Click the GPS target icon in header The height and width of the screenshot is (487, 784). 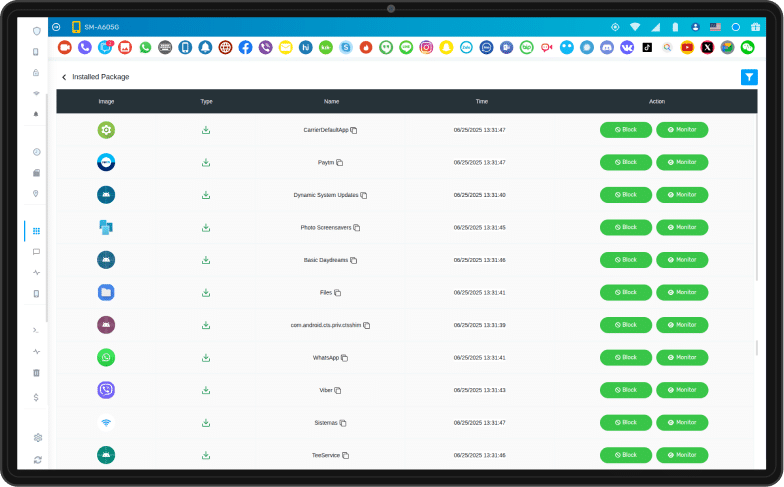(615, 27)
